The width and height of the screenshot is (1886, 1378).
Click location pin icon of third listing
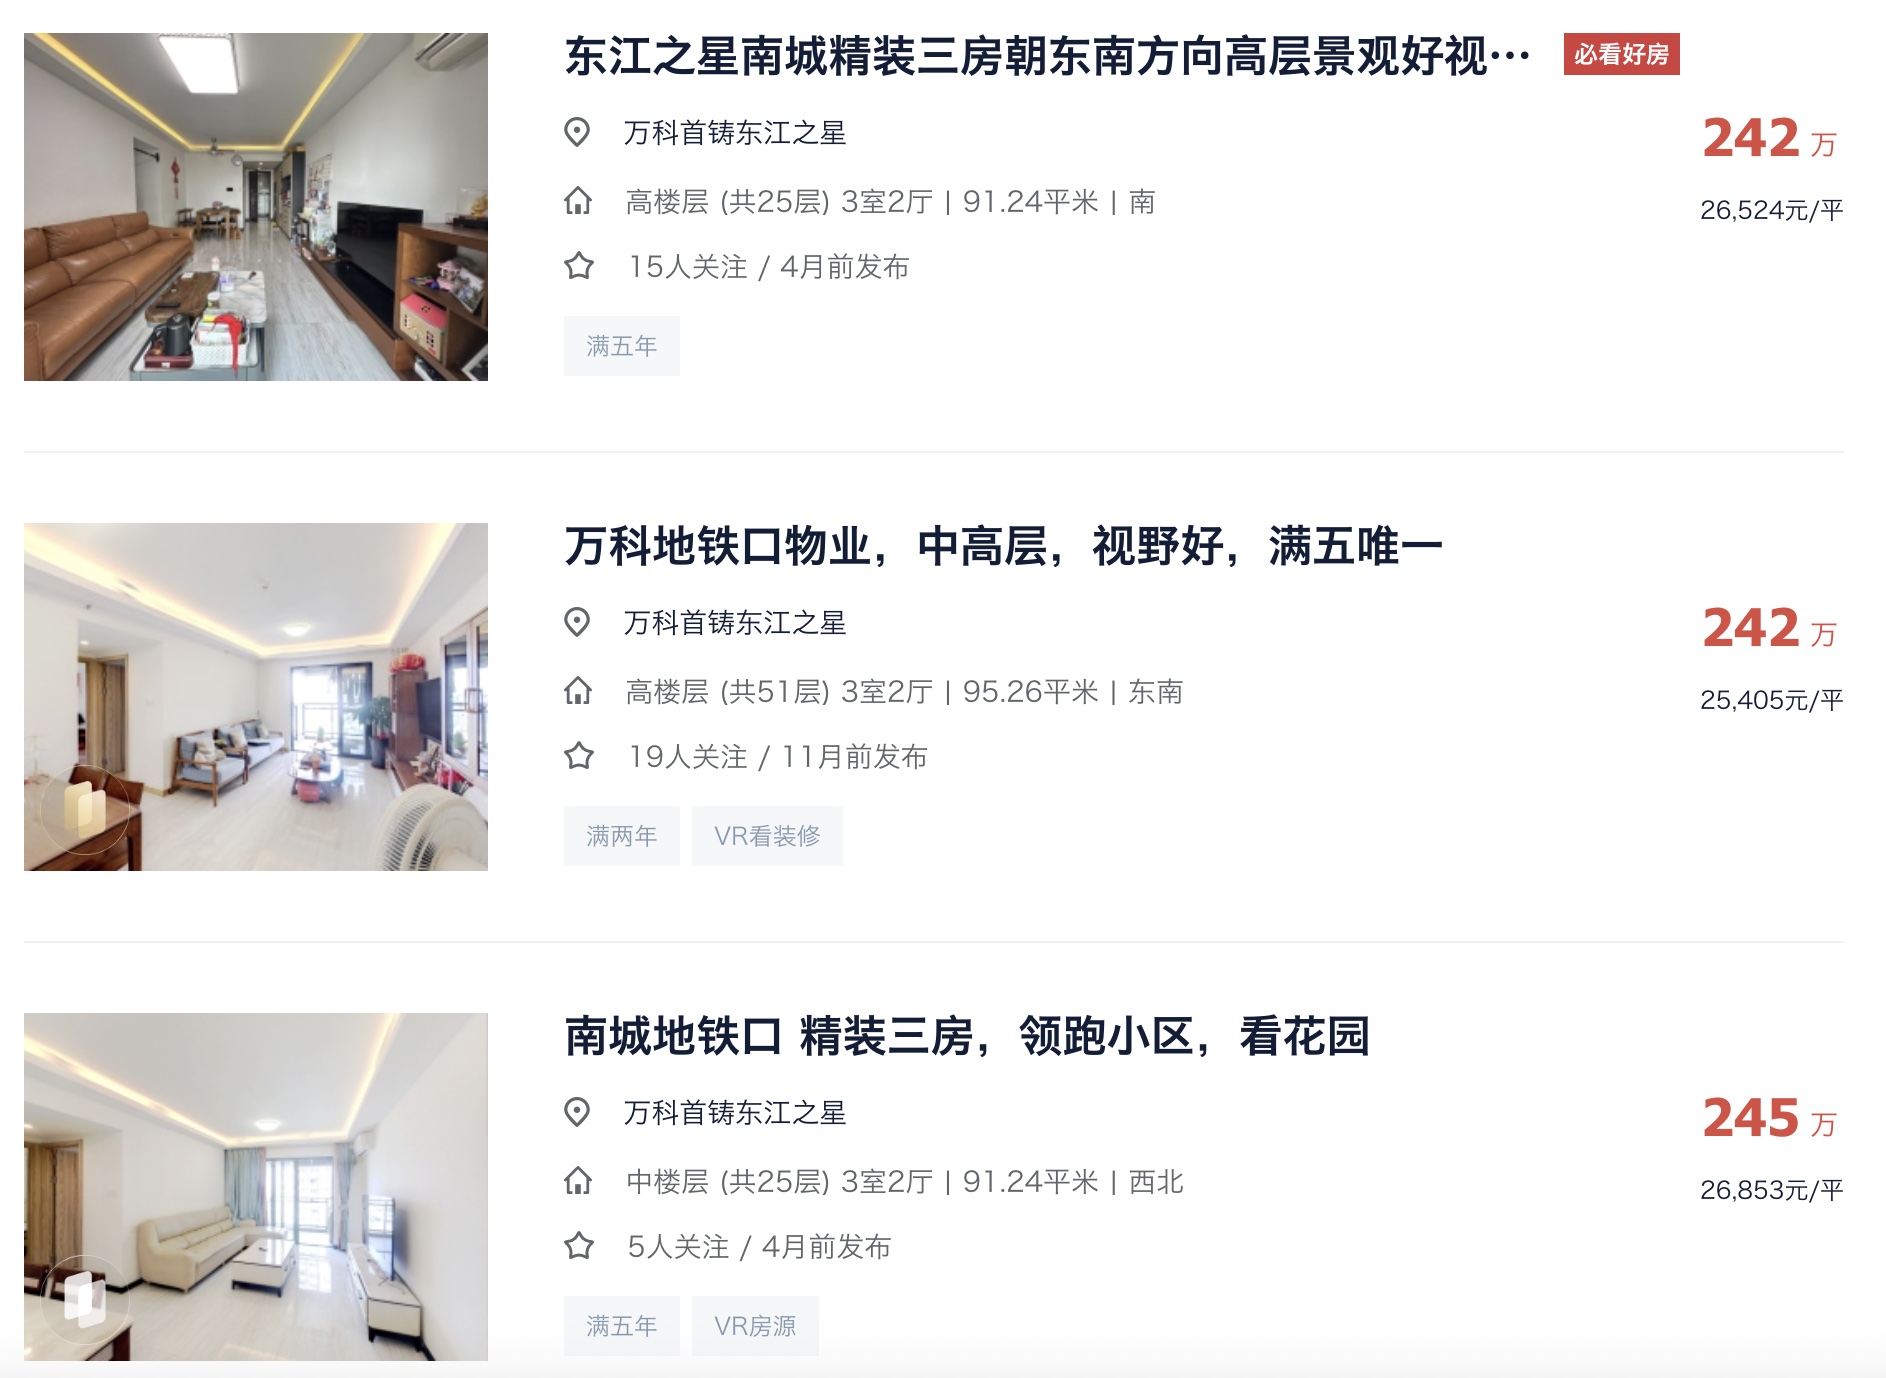click(577, 1112)
